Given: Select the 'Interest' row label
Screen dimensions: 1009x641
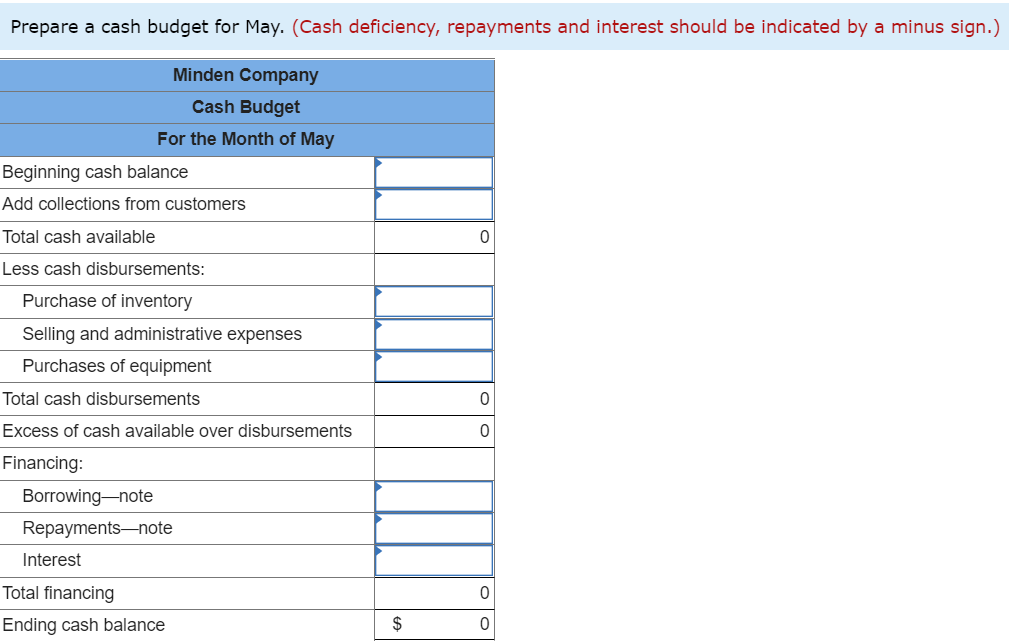Looking at the screenshot, I should pos(51,560).
